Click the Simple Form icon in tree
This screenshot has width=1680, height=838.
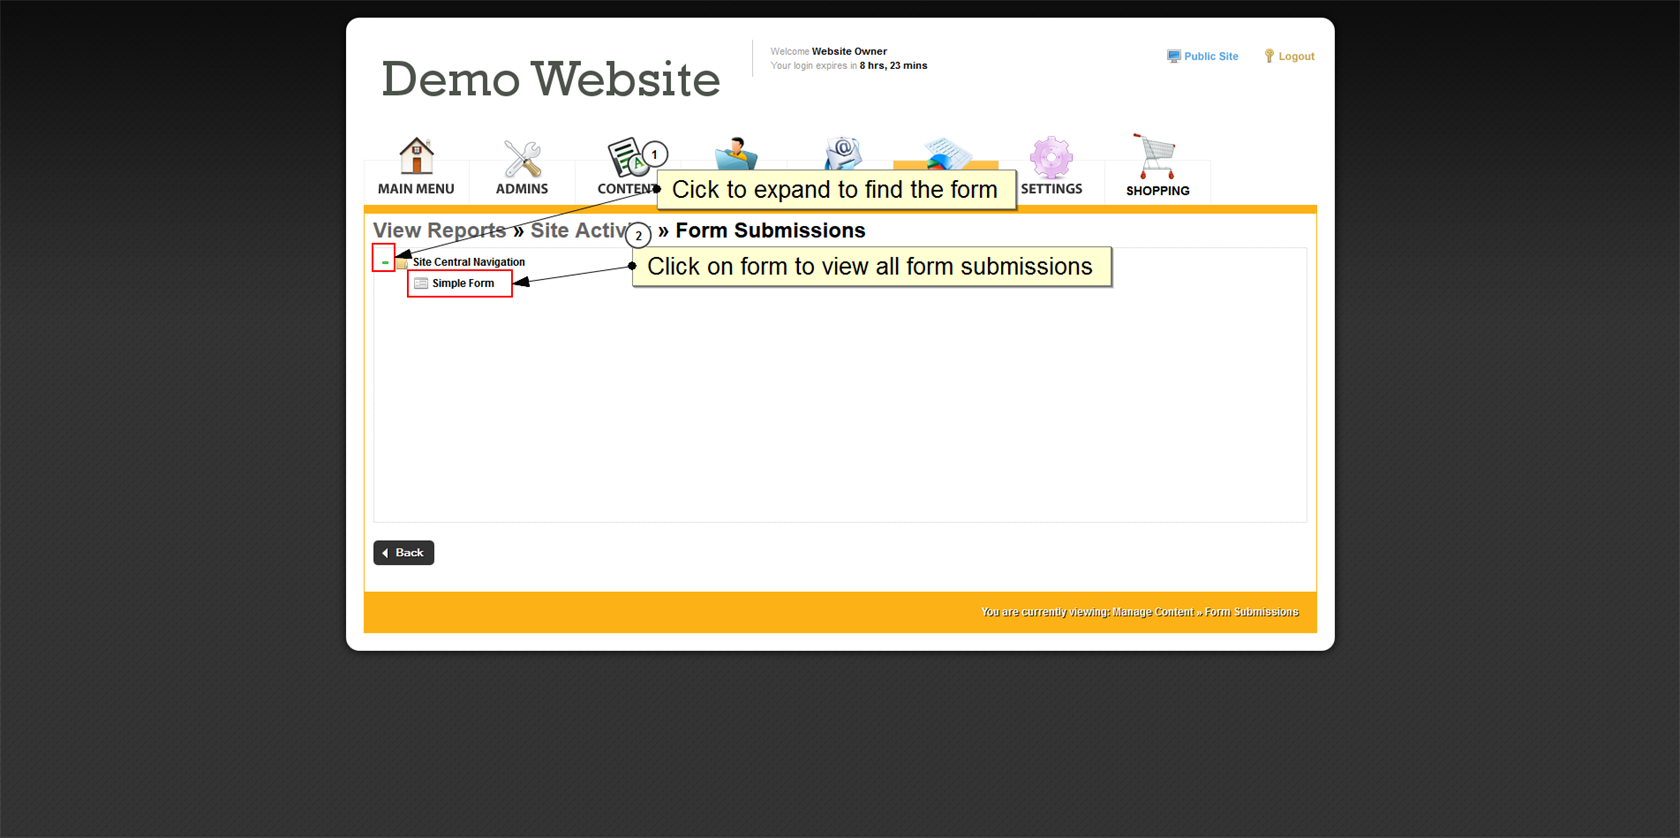(421, 284)
